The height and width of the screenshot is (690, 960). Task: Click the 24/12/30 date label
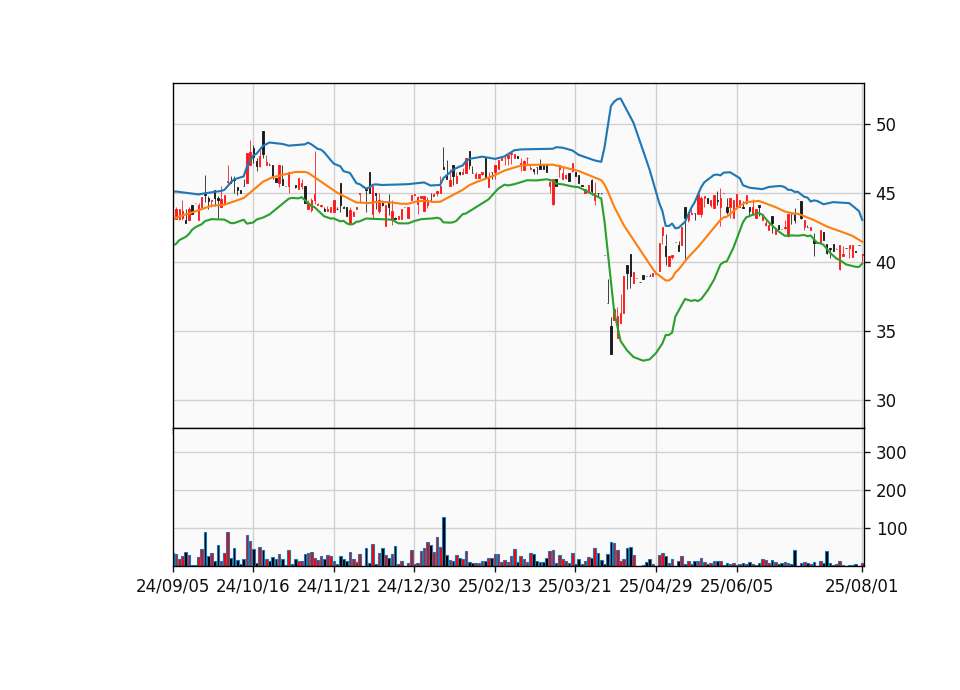tap(414, 586)
